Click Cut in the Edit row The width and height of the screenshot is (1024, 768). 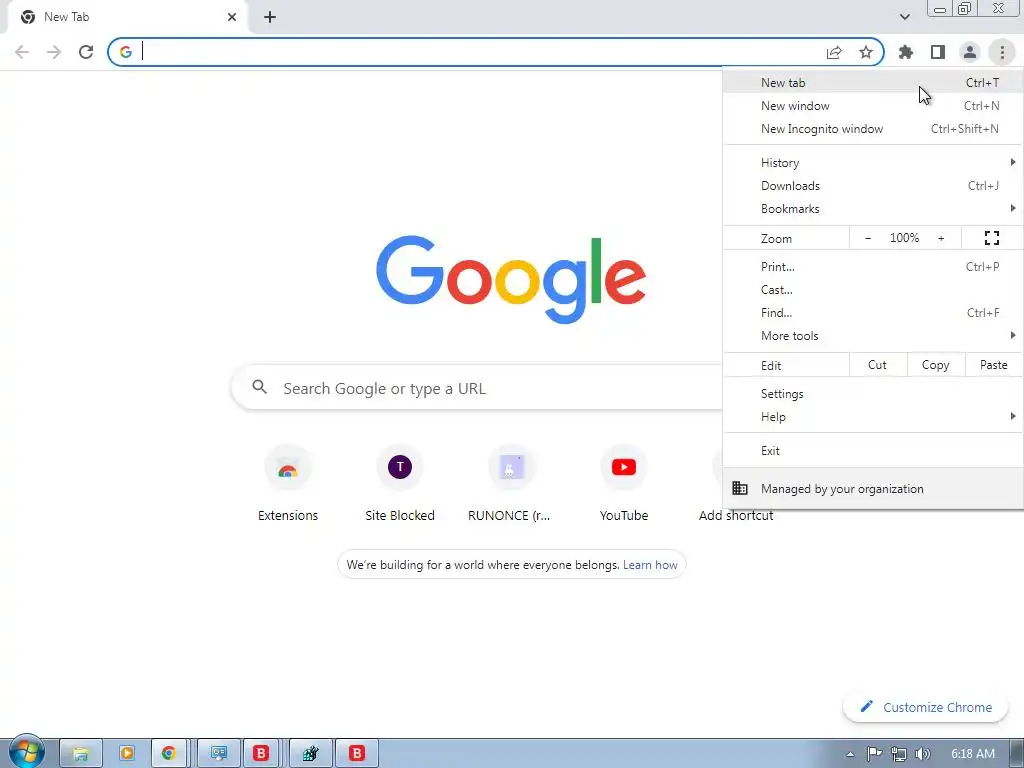pyautogui.click(x=878, y=365)
